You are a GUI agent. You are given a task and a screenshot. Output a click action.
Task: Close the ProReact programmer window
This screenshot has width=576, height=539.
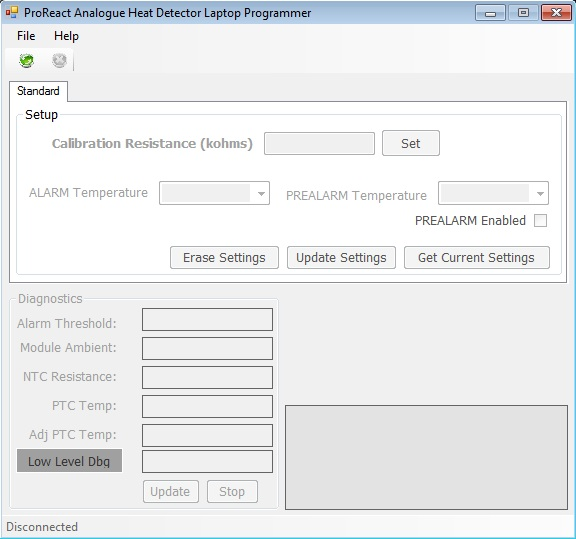[x=556, y=13]
